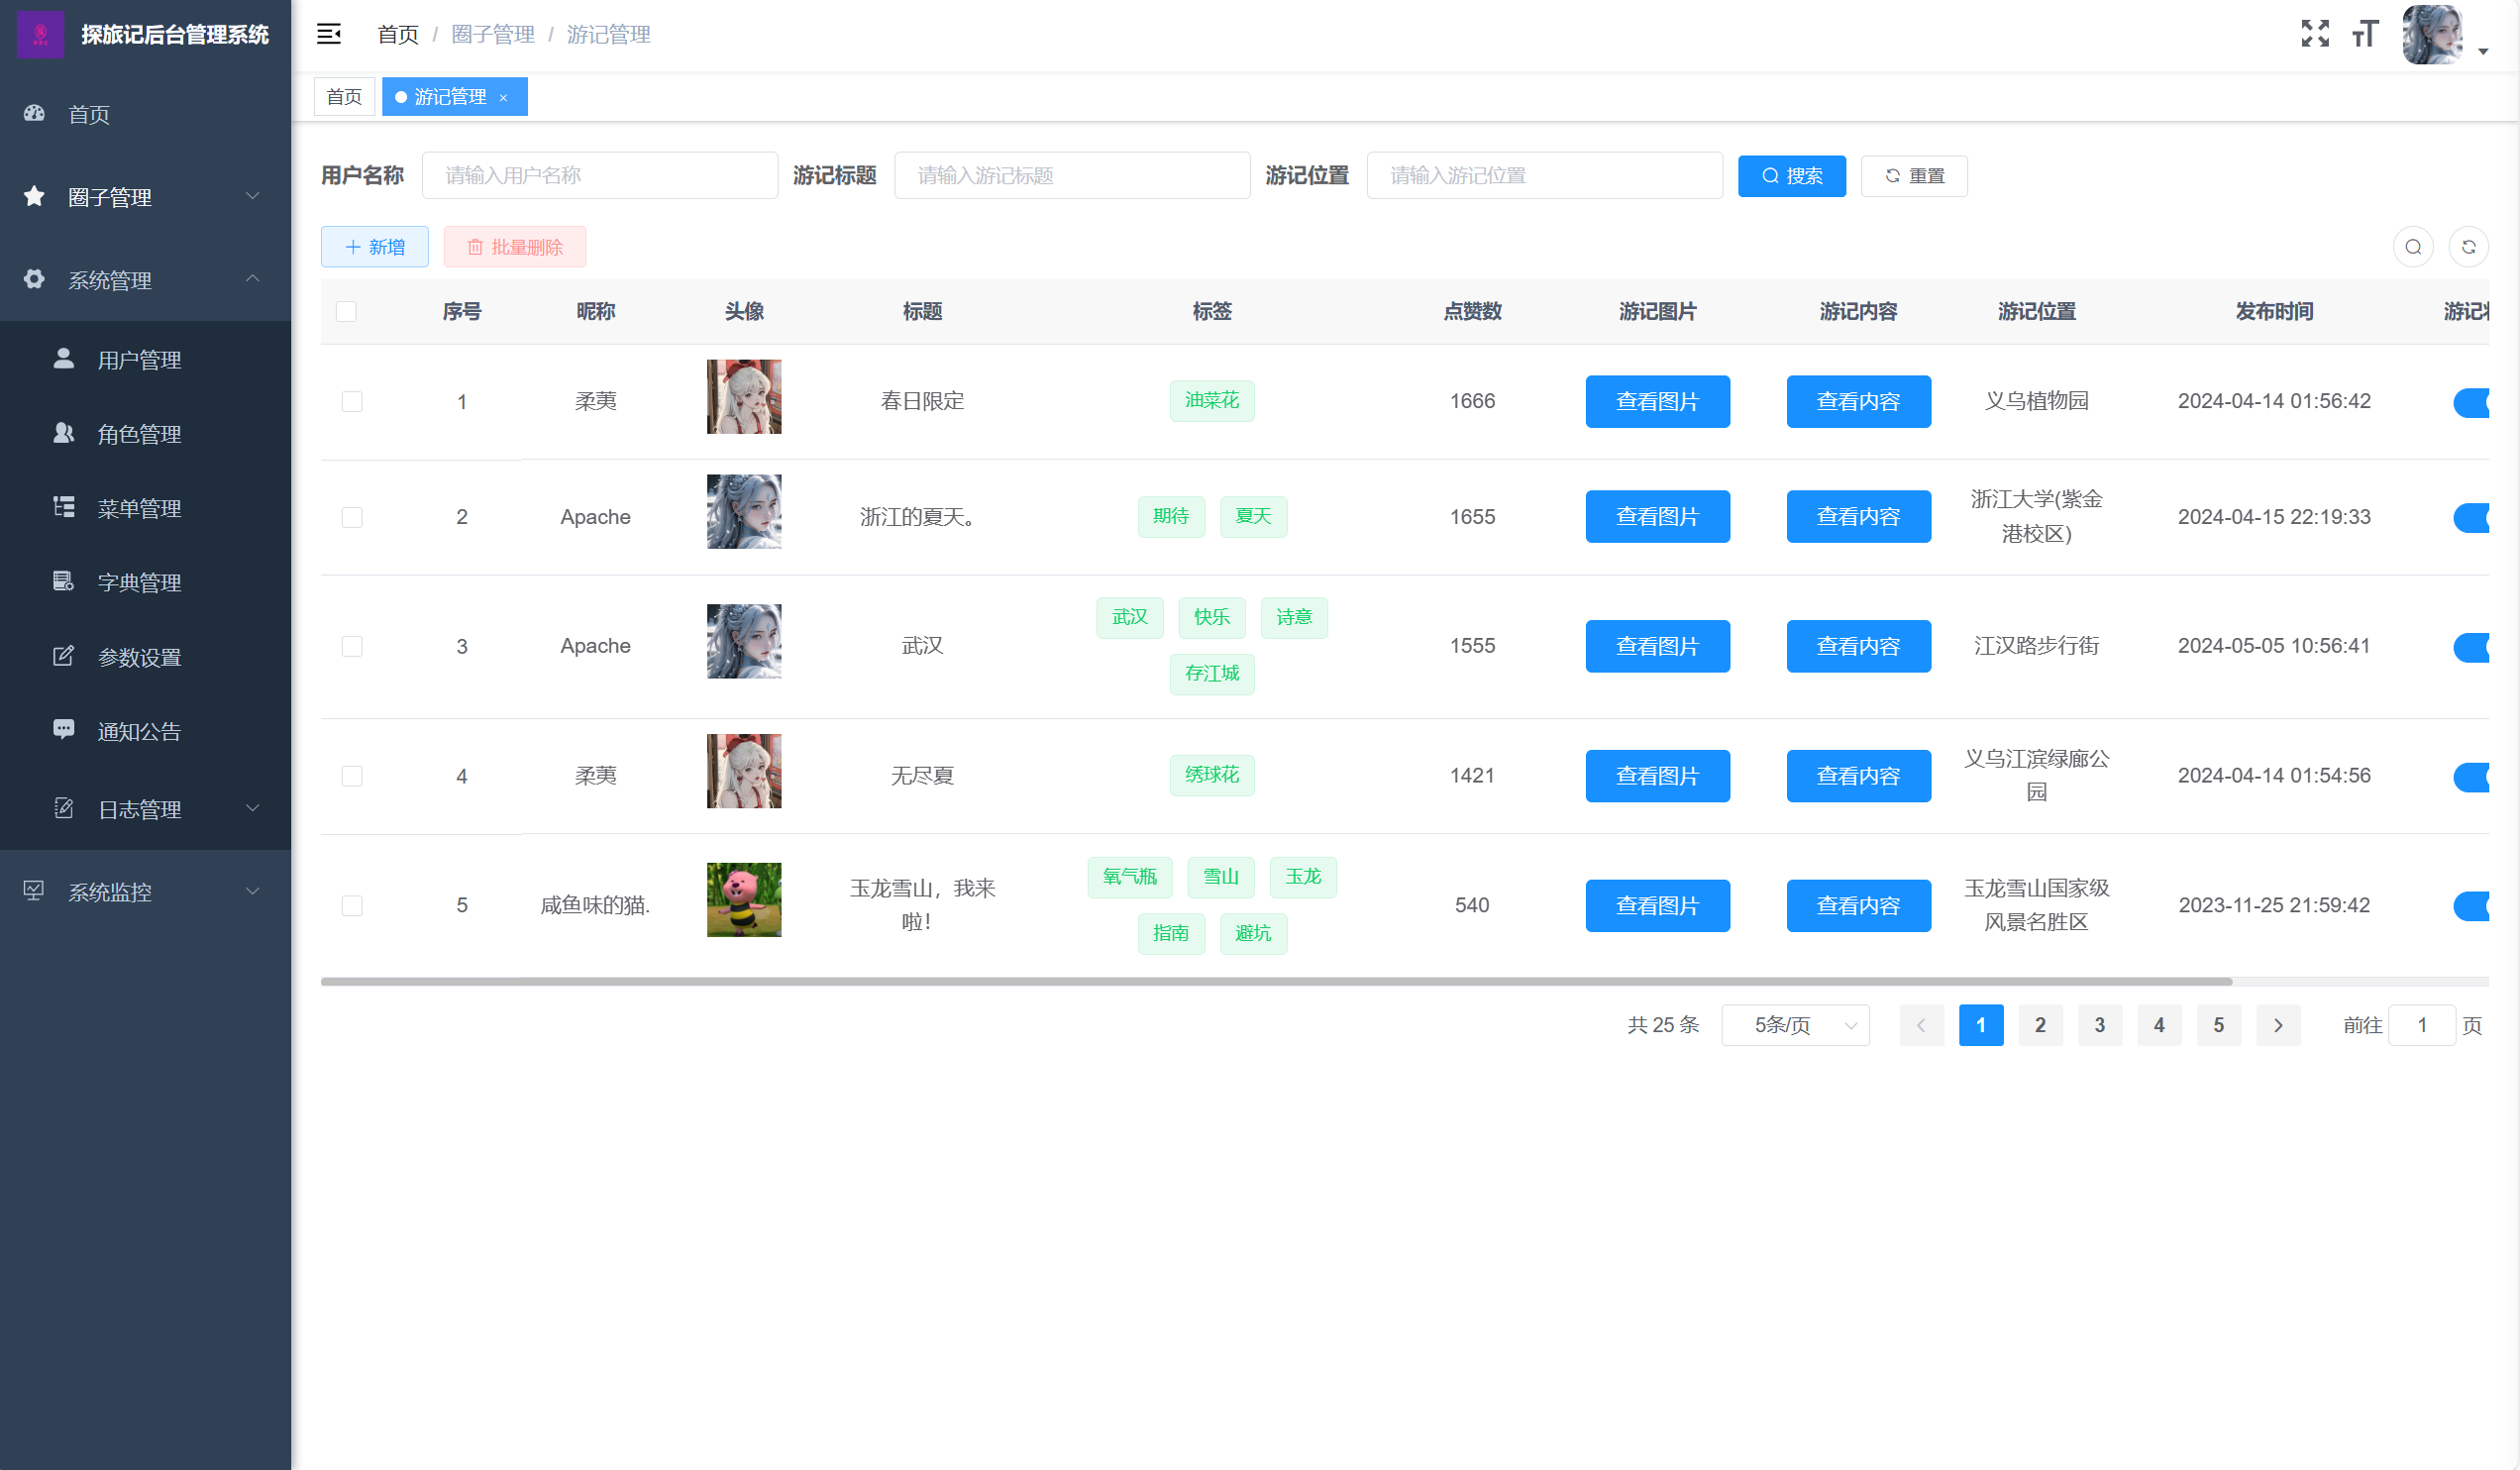Enter fullscreen mode via the expand icon
Screen dimensions: 2520x1470
pyautogui.click(x=2314, y=34)
